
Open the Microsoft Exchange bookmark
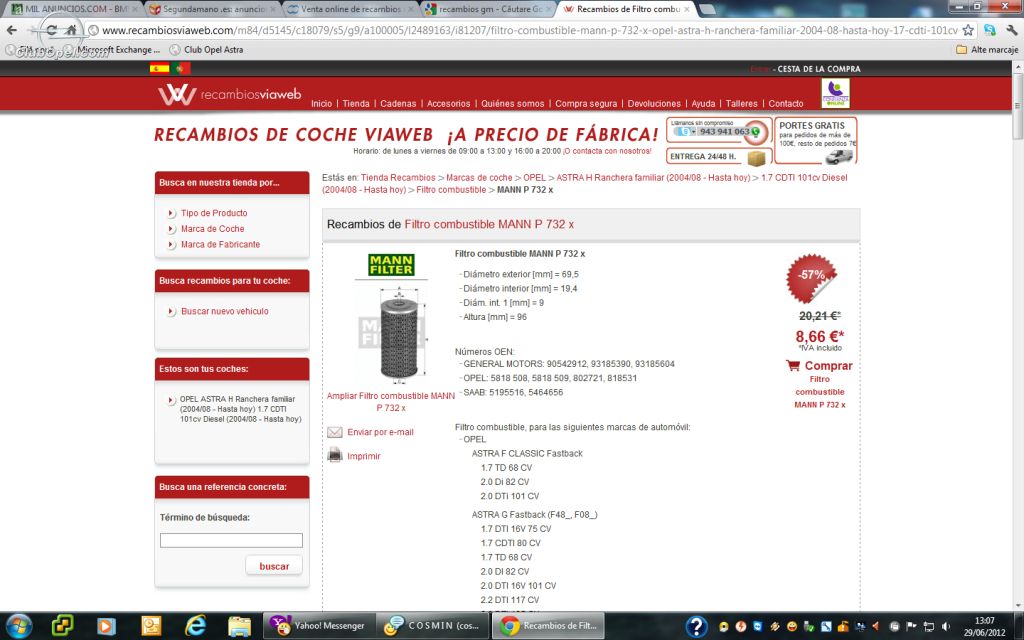coord(114,50)
